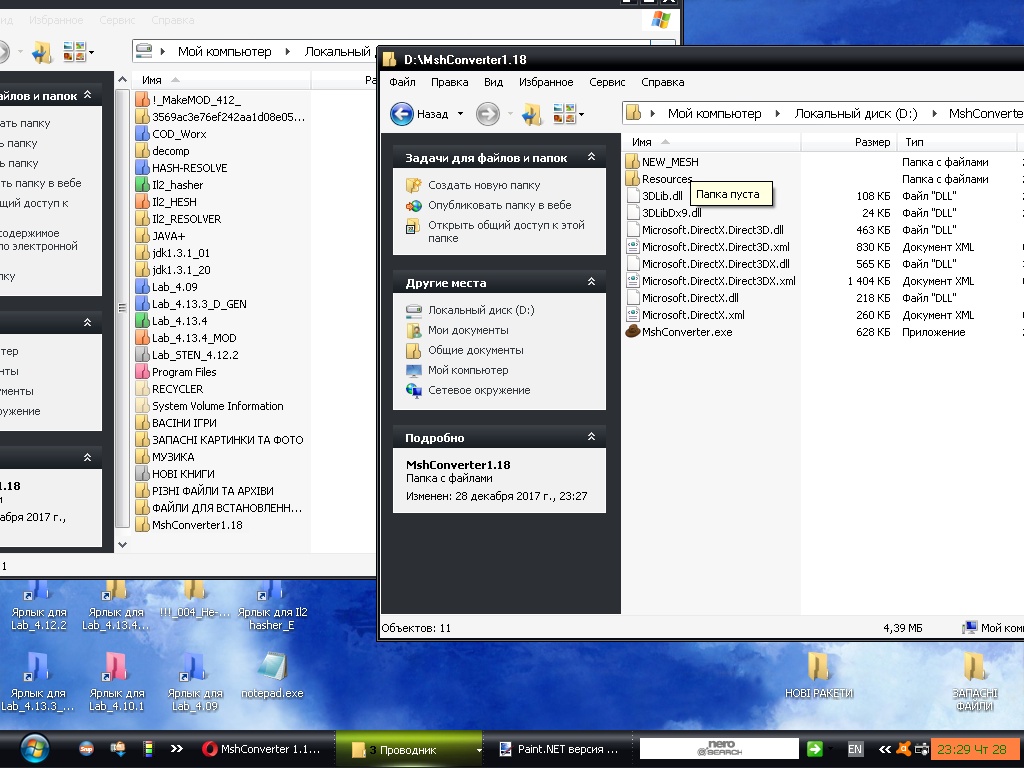This screenshot has width=1024, height=768.
Task: Open the views dropdown arrow in toolbar
Action: coord(581,115)
